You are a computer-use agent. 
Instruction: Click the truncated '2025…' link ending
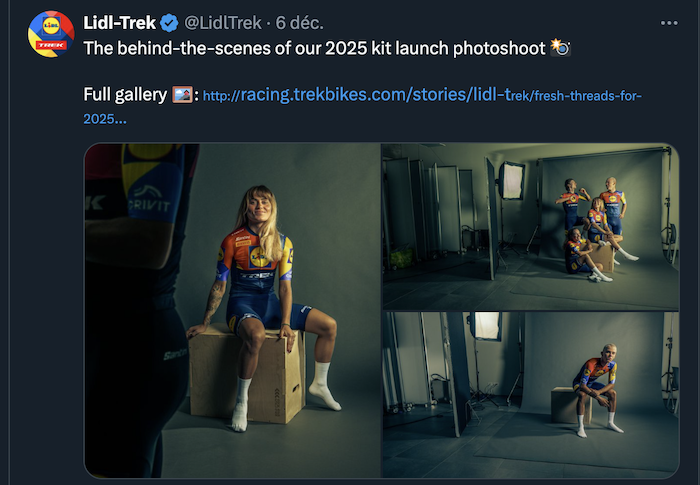pyautogui.click(x=105, y=118)
